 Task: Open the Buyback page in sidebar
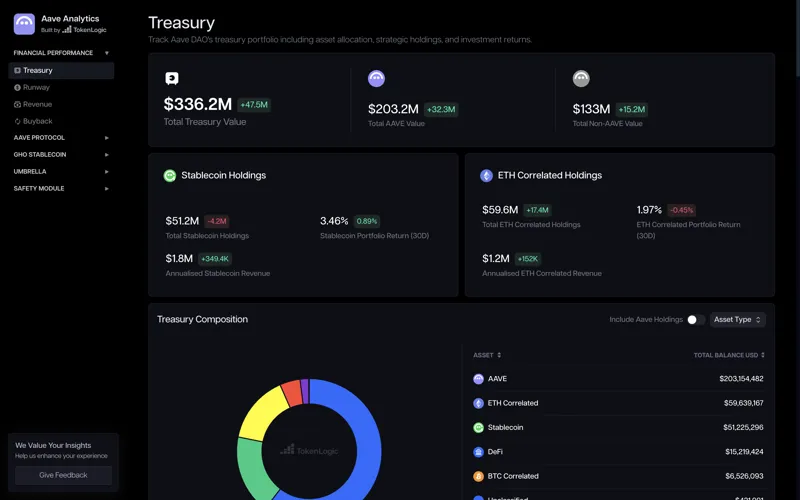61,121
